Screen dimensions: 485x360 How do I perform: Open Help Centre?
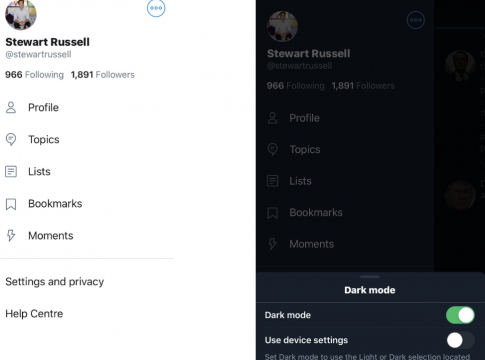(x=34, y=314)
